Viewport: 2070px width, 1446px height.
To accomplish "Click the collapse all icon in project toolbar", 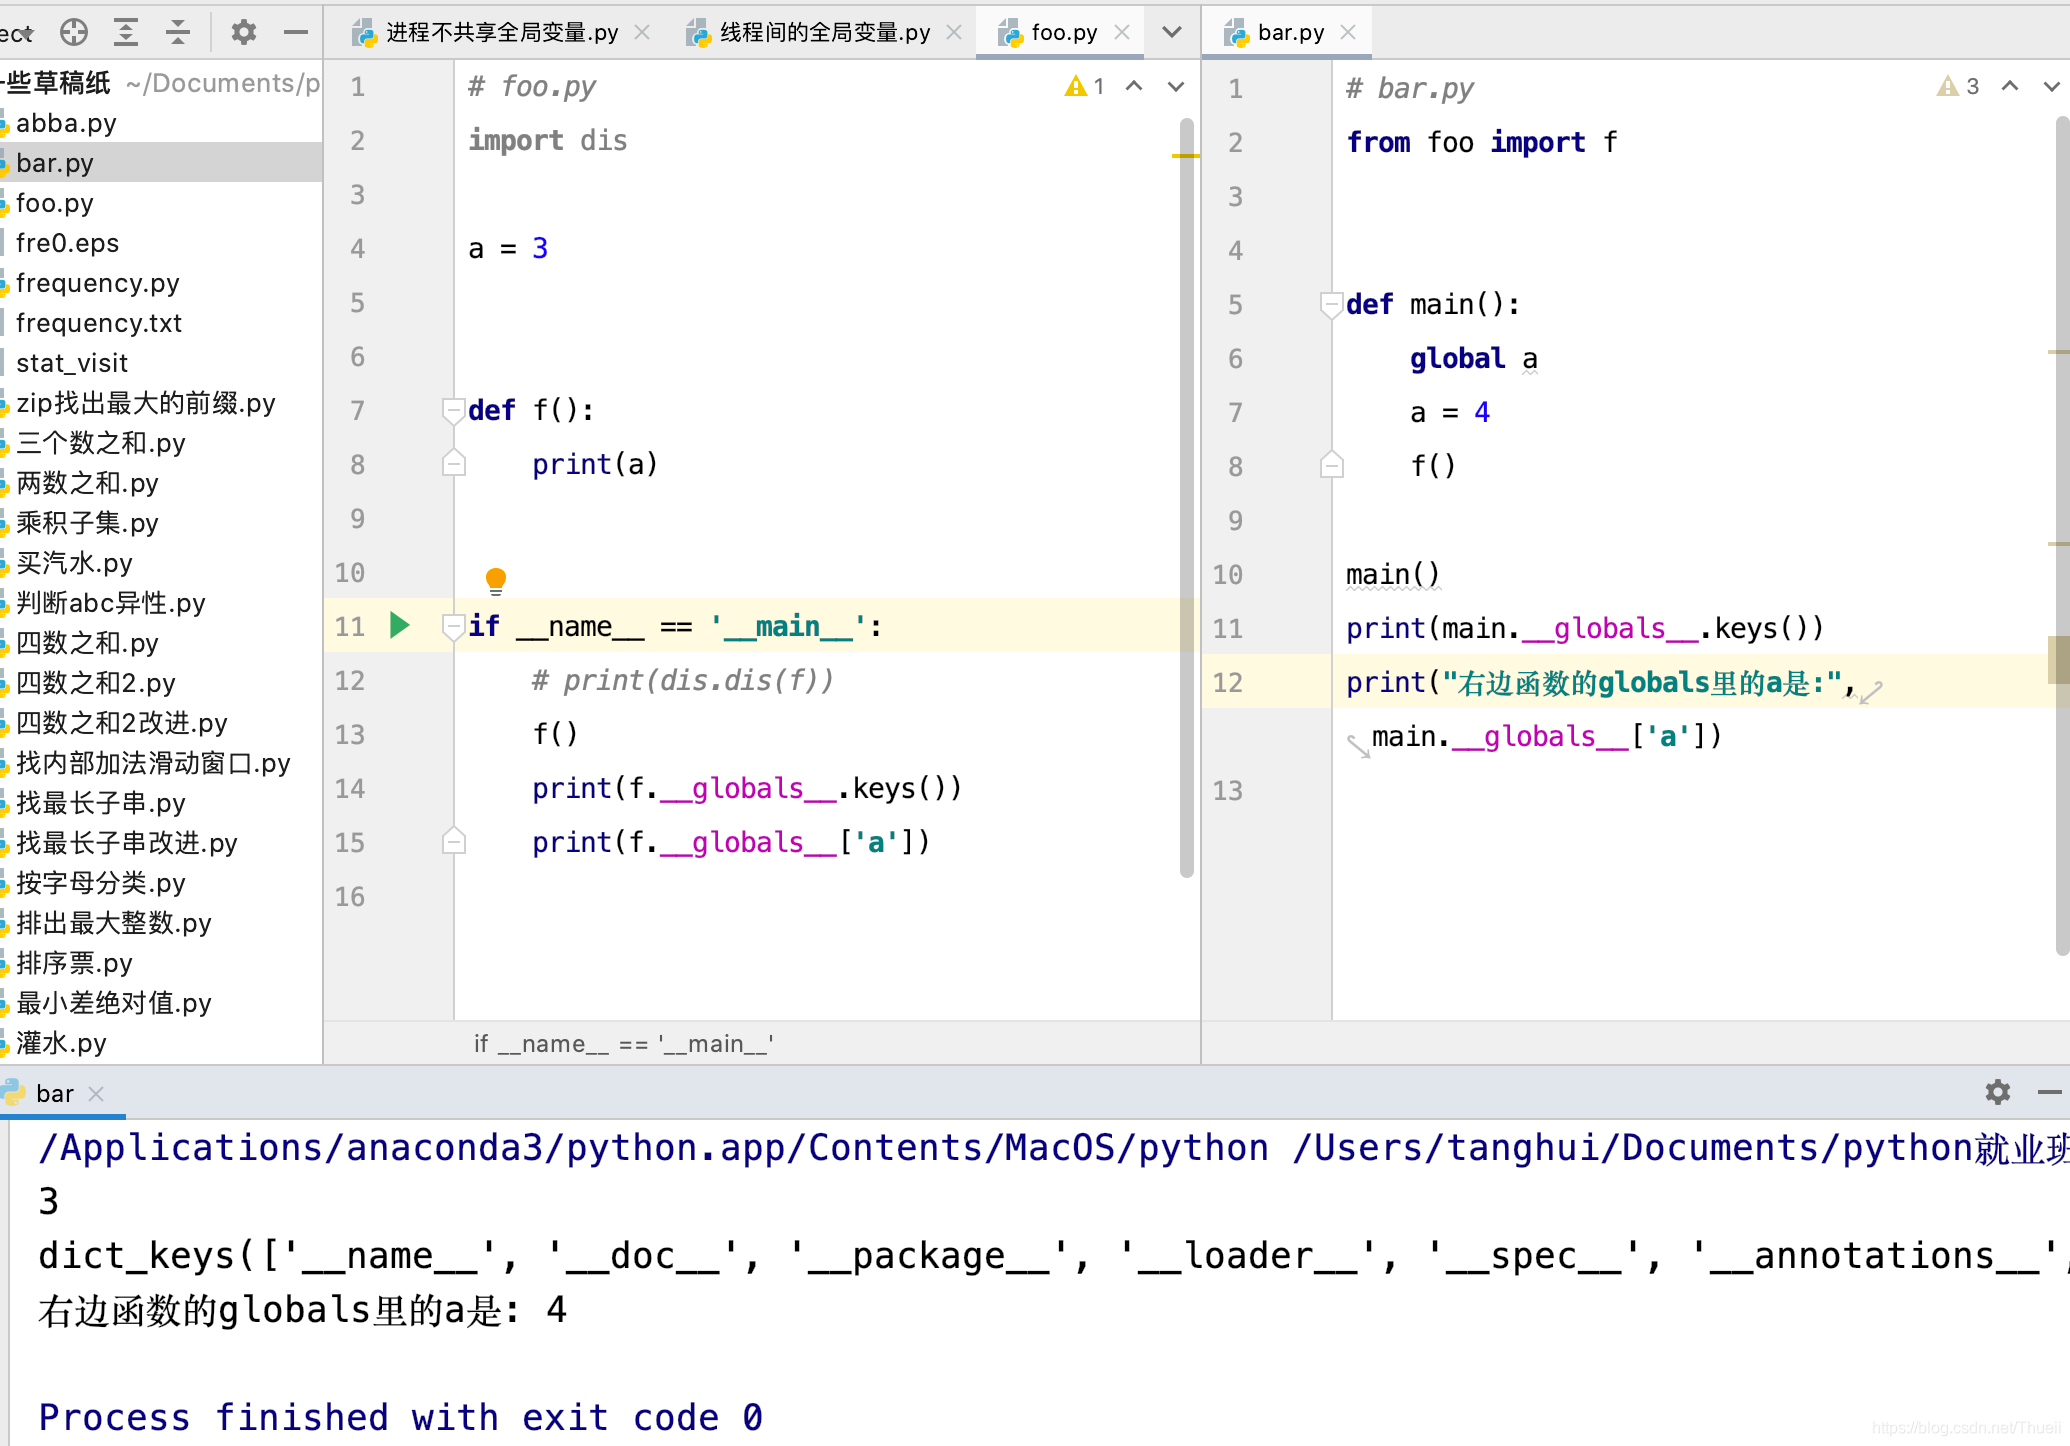I will click(178, 32).
